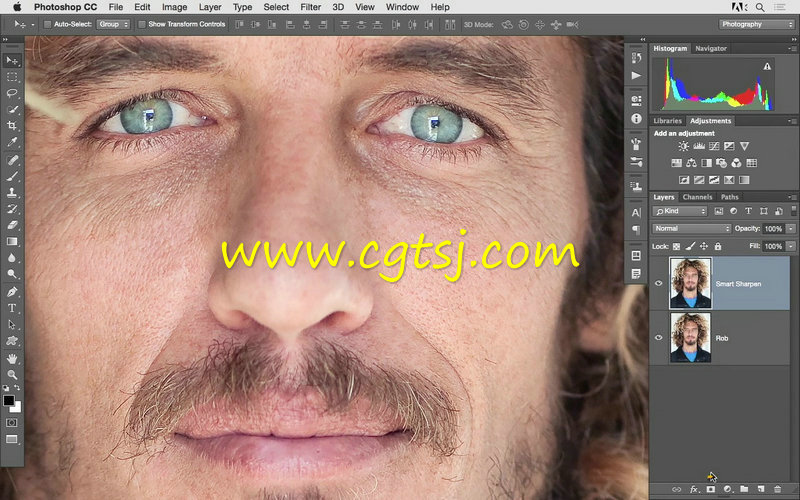Select the Crop tool

click(x=12, y=126)
